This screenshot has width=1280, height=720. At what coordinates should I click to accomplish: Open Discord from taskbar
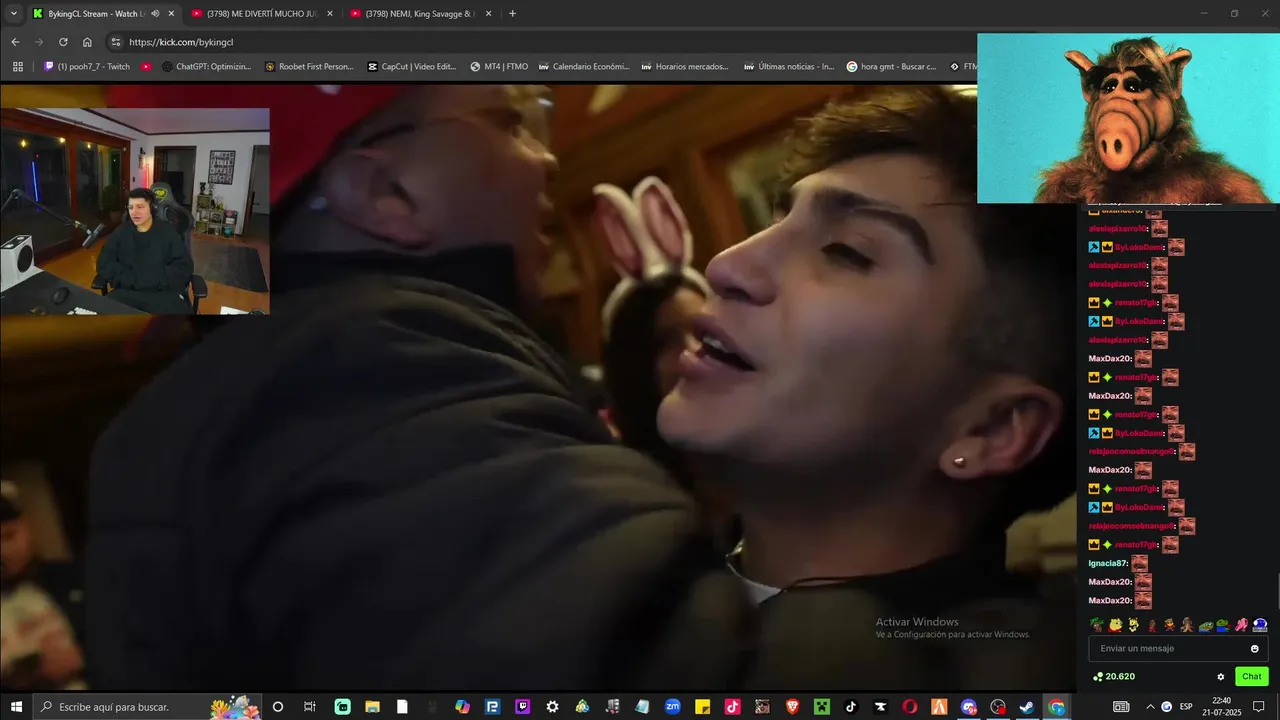(968, 707)
